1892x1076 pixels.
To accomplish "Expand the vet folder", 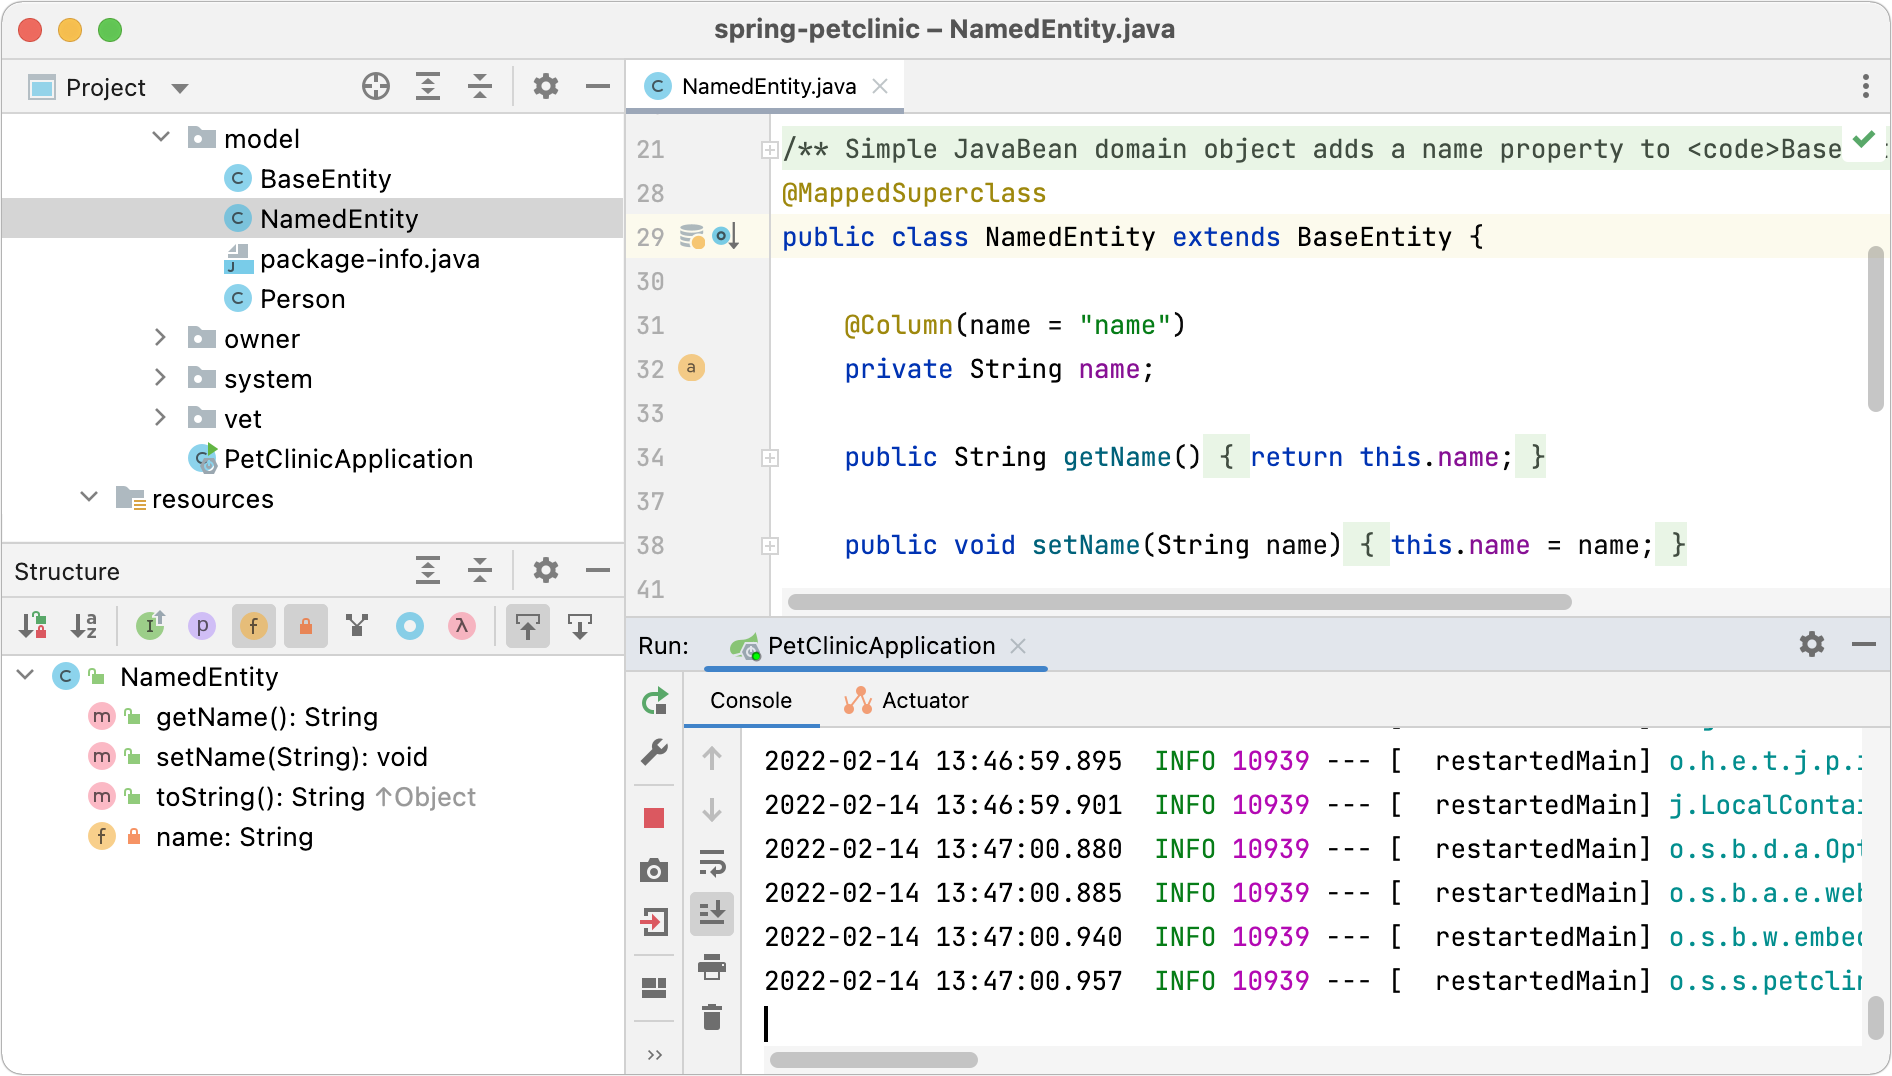I will [161, 417].
